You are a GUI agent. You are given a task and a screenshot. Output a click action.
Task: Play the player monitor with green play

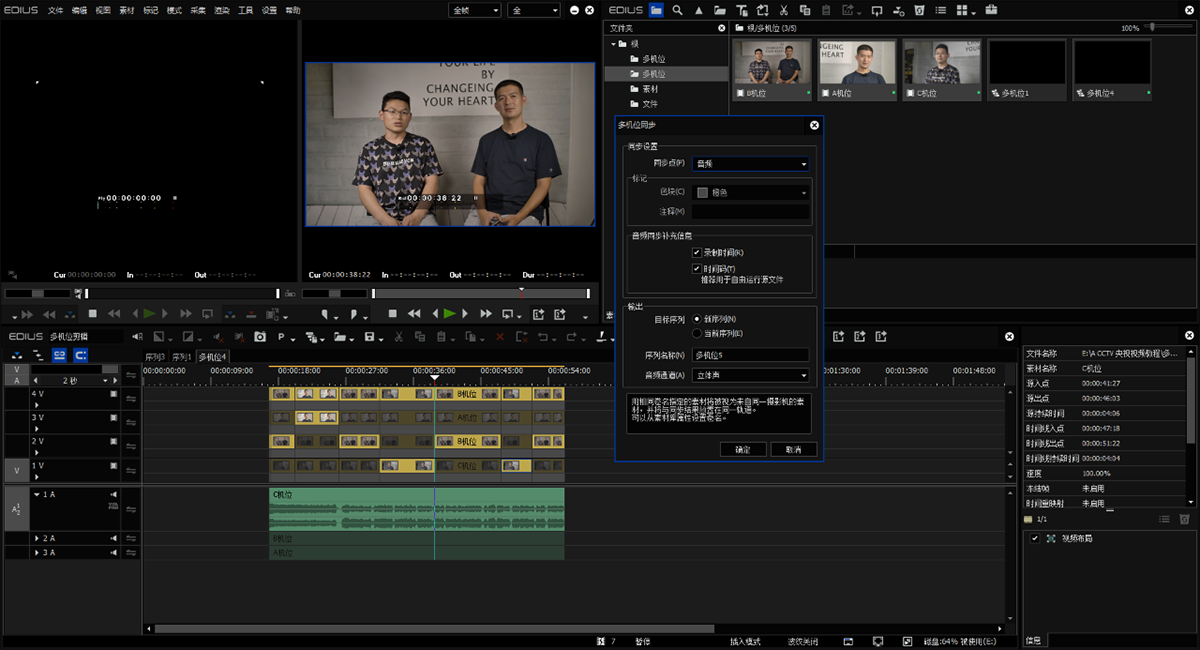[x=149, y=313]
